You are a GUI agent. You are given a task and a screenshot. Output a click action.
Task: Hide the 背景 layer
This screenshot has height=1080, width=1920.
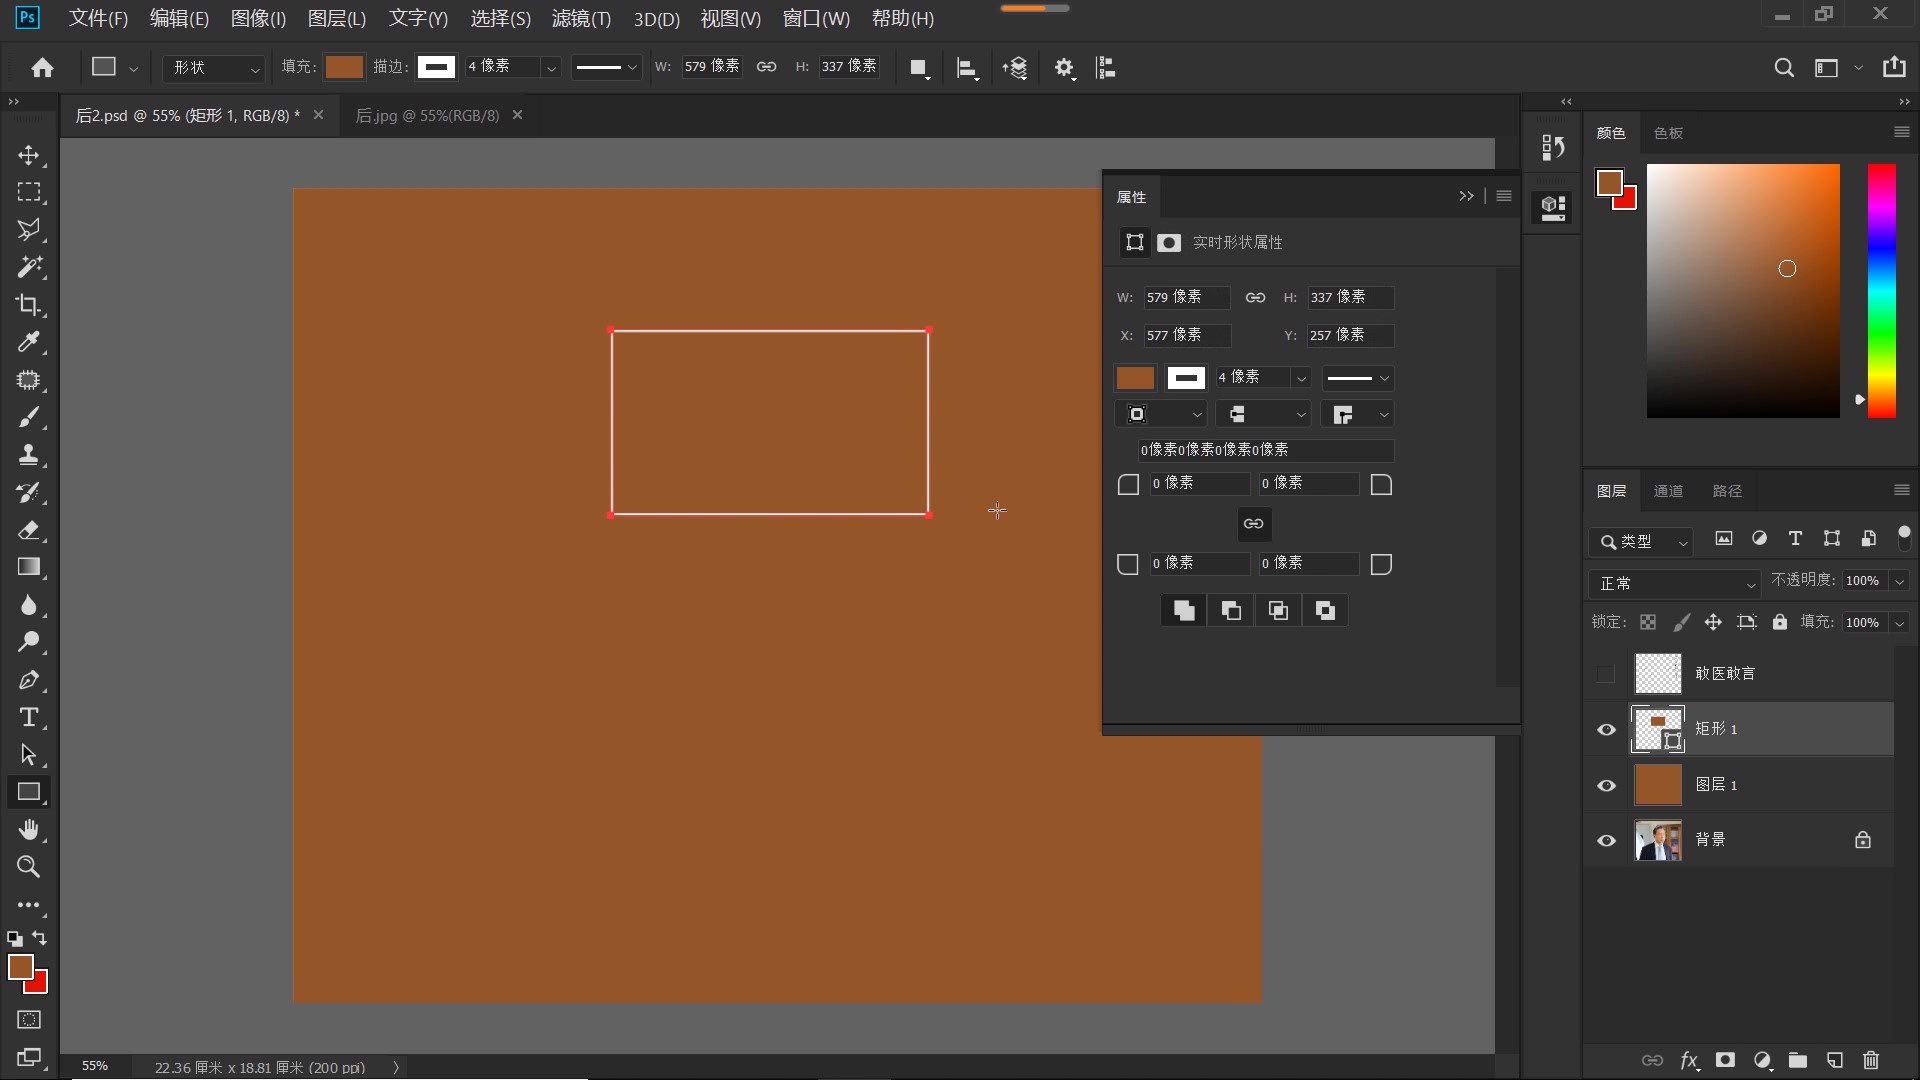click(1606, 840)
